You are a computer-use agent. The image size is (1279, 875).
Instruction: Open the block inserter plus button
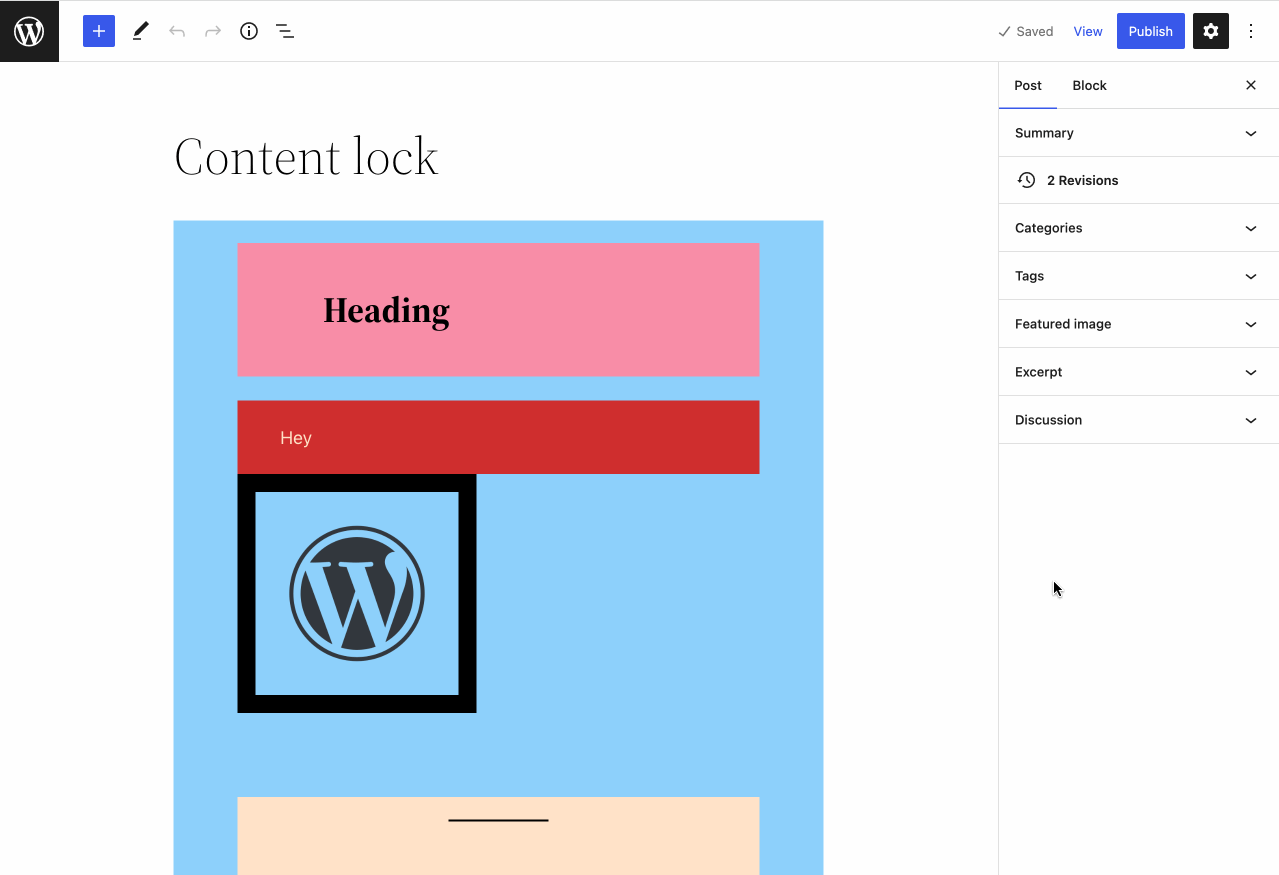[x=99, y=31]
